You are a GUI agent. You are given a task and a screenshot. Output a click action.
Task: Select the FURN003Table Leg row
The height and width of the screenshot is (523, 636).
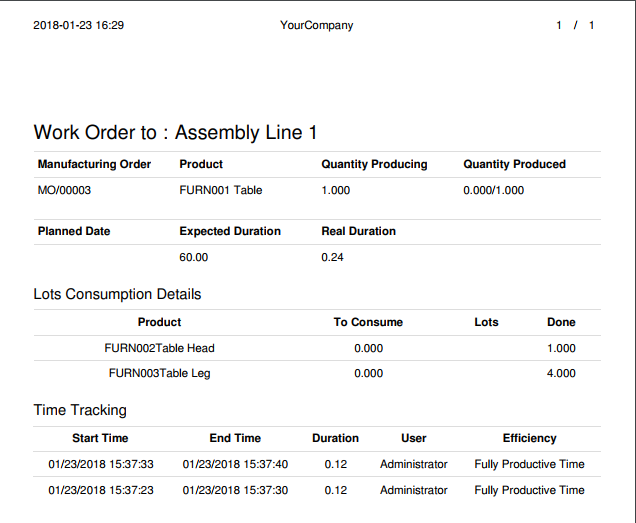(160, 373)
